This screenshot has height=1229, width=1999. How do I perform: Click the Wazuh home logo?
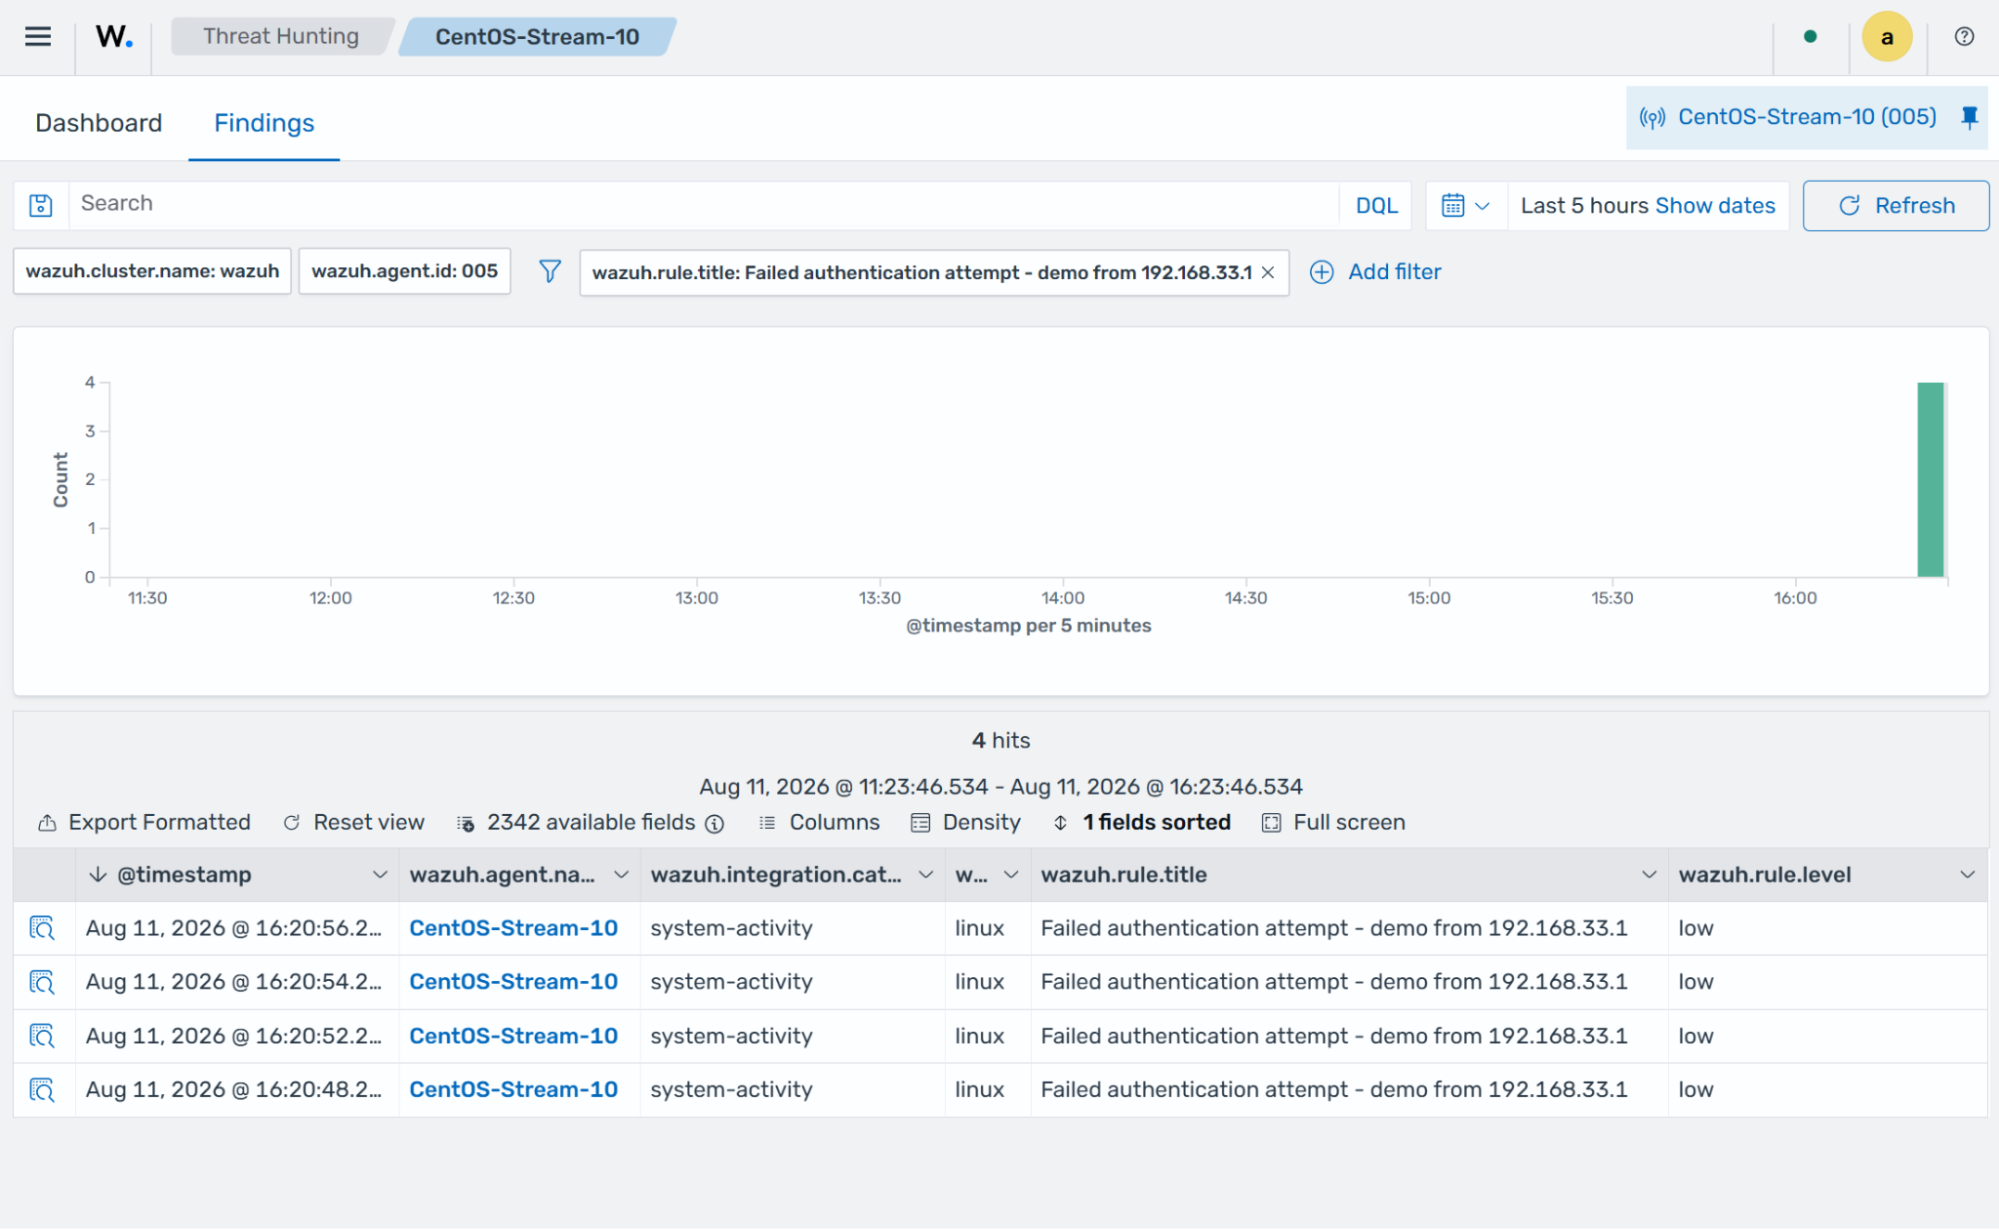point(114,37)
